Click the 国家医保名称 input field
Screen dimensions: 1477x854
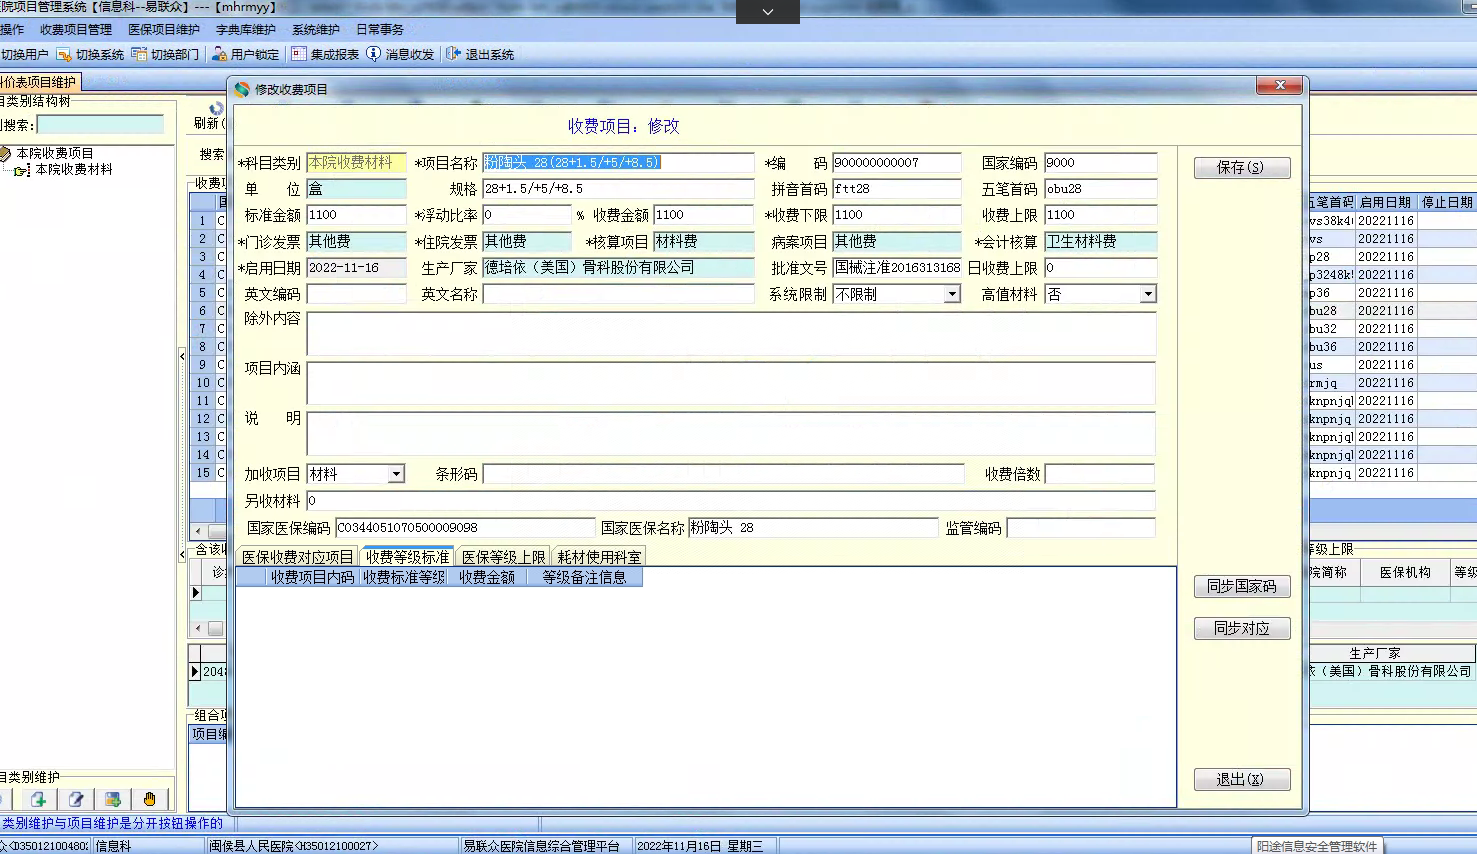click(x=813, y=527)
